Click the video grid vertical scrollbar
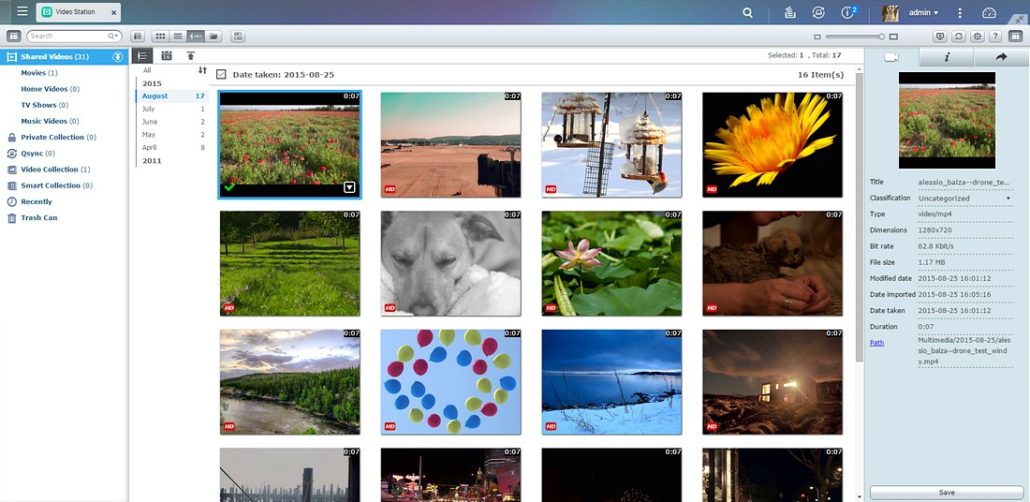 [x=859, y=217]
